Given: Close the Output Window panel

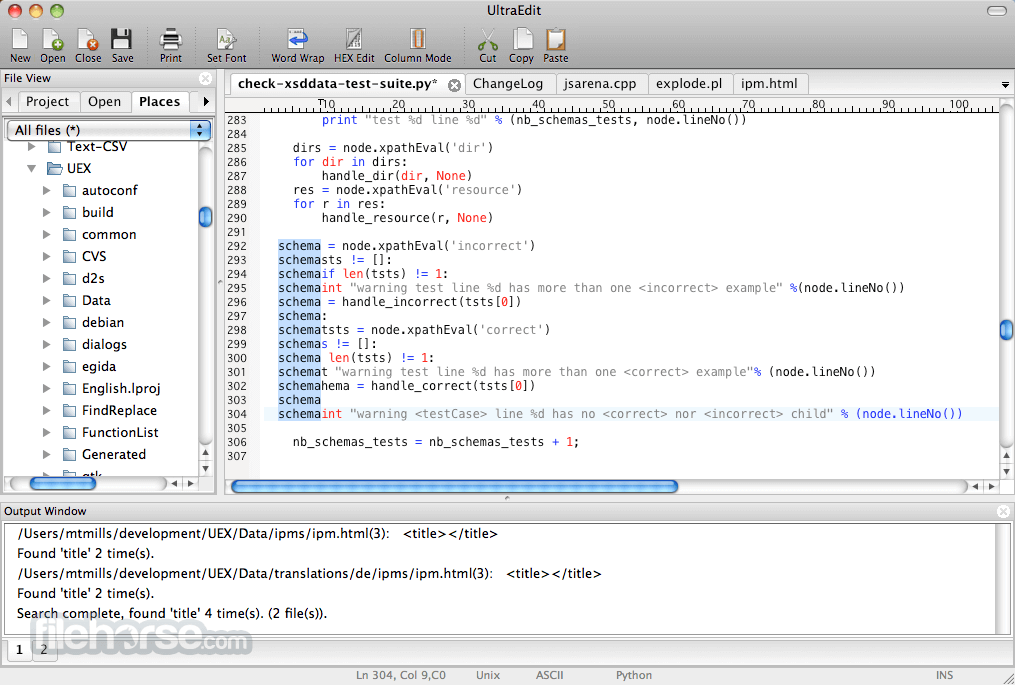Looking at the screenshot, I should click(1003, 511).
